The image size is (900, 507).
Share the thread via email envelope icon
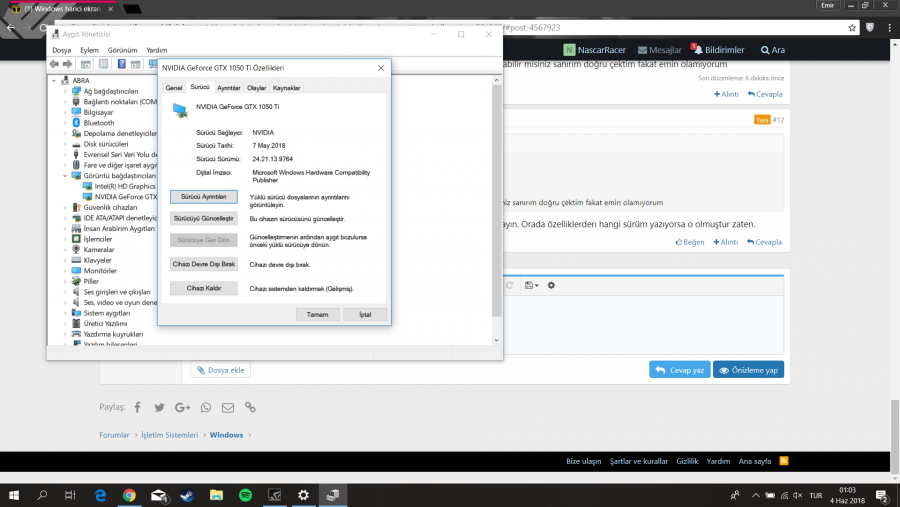pos(228,407)
